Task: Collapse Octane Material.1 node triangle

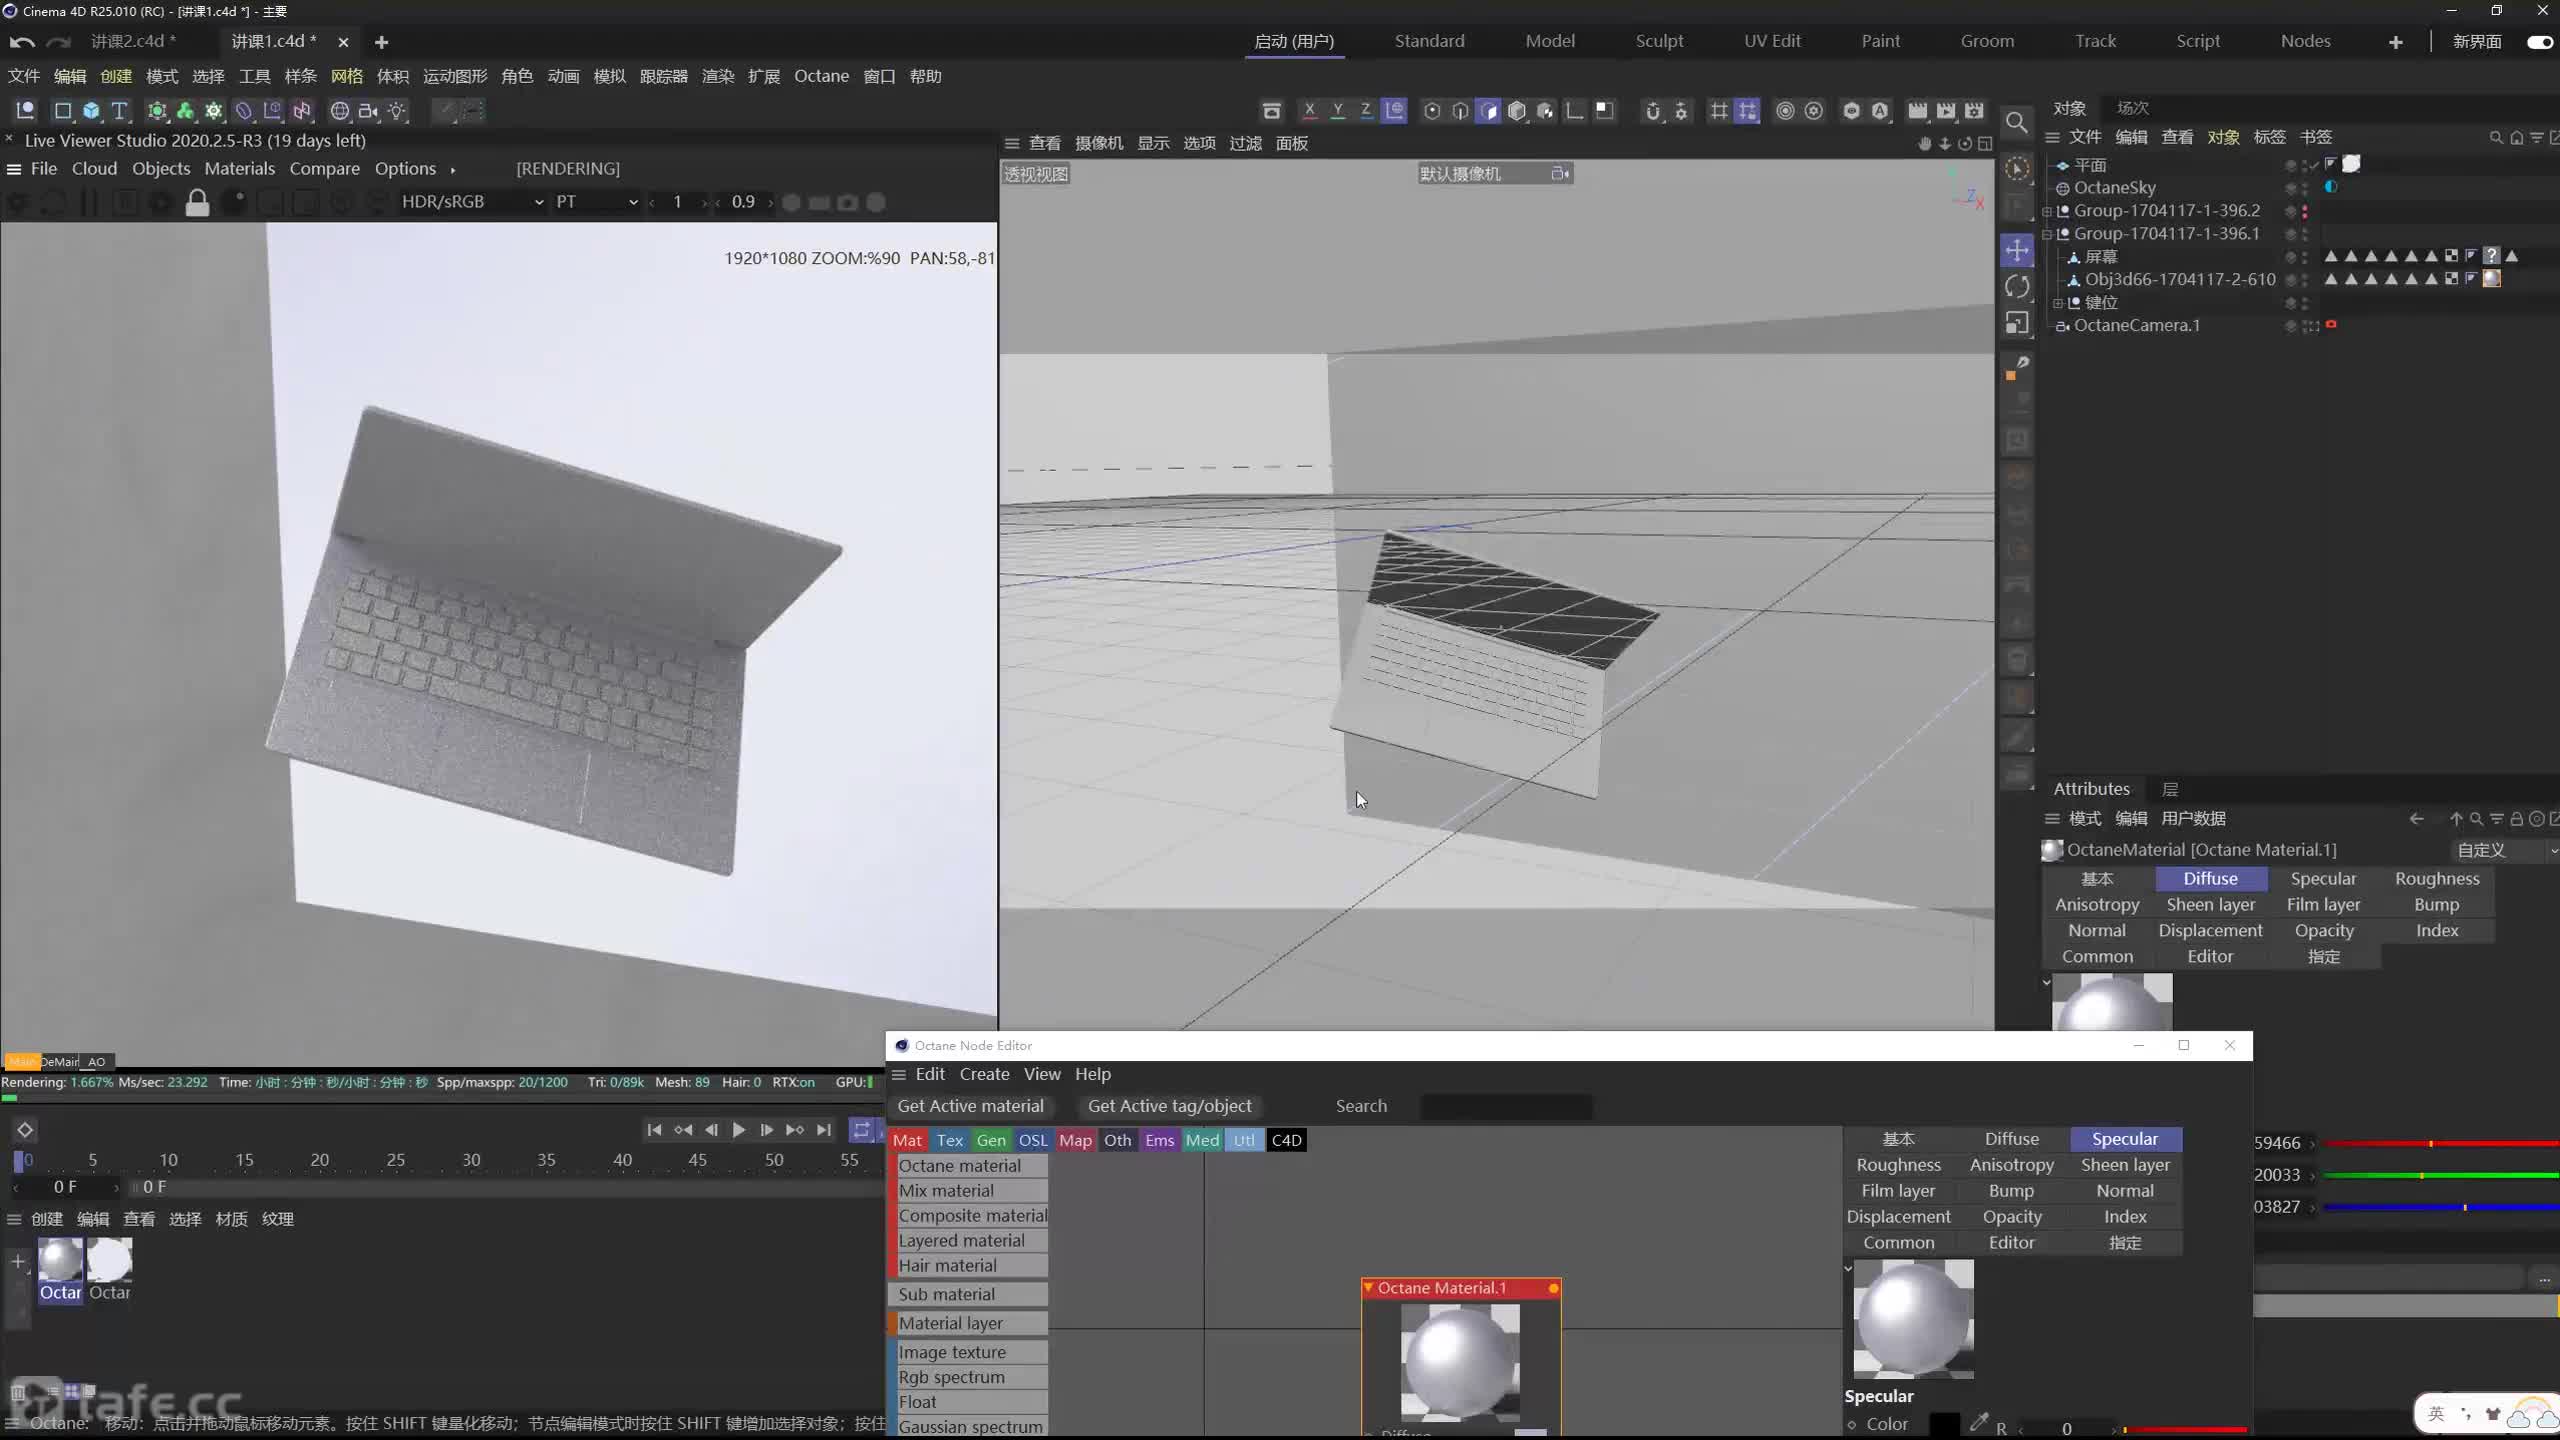Action: coord(1368,1288)
